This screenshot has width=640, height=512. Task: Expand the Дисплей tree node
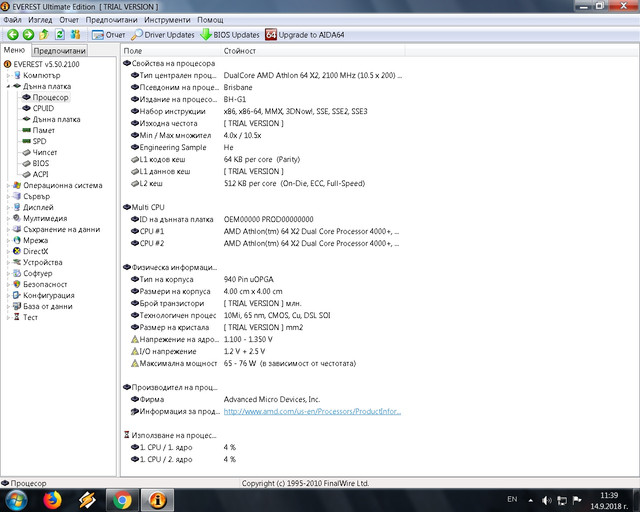[8, 207]
